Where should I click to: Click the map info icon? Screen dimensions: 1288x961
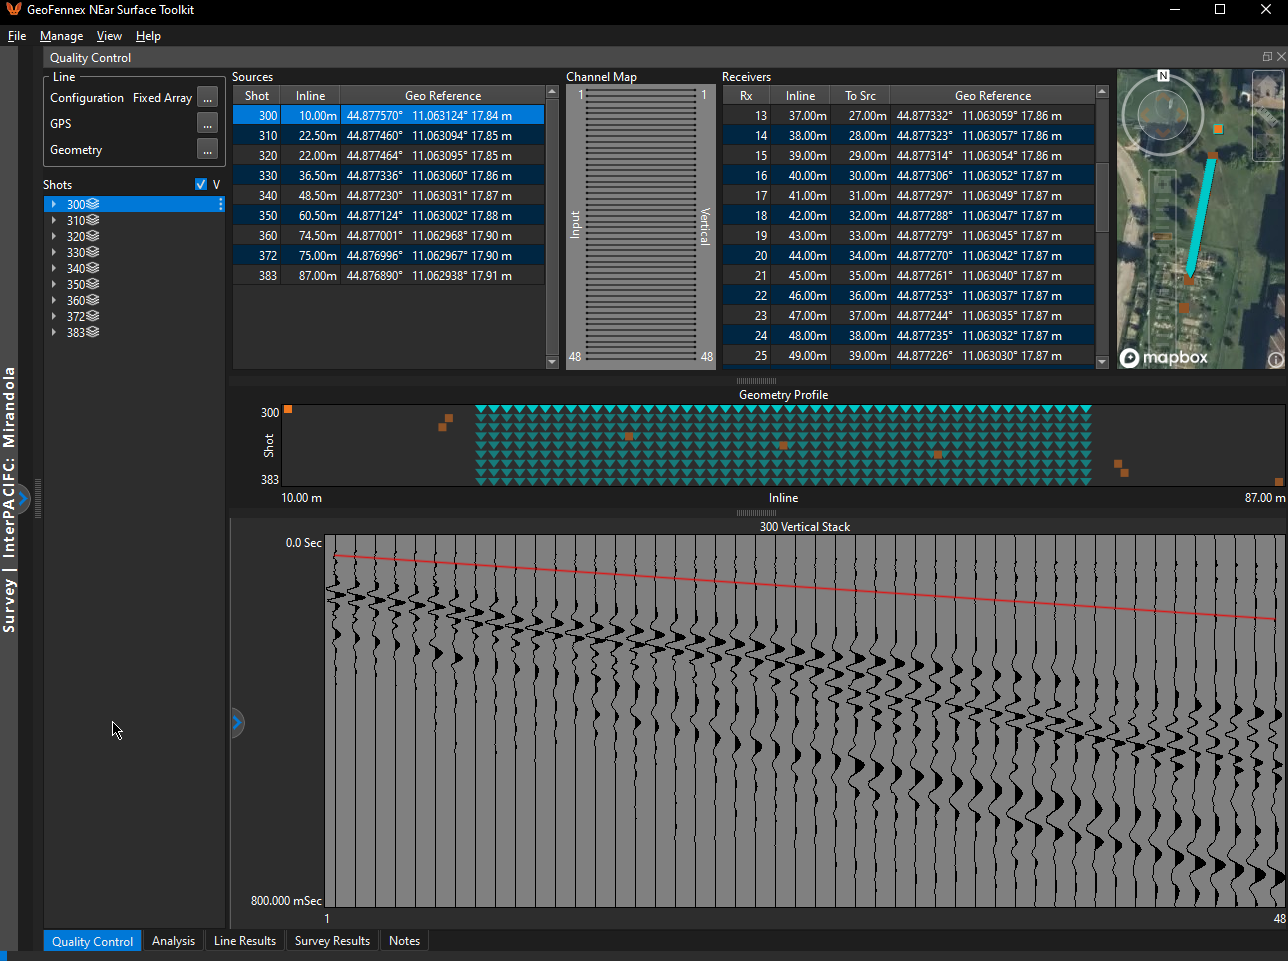(1276, 360)
